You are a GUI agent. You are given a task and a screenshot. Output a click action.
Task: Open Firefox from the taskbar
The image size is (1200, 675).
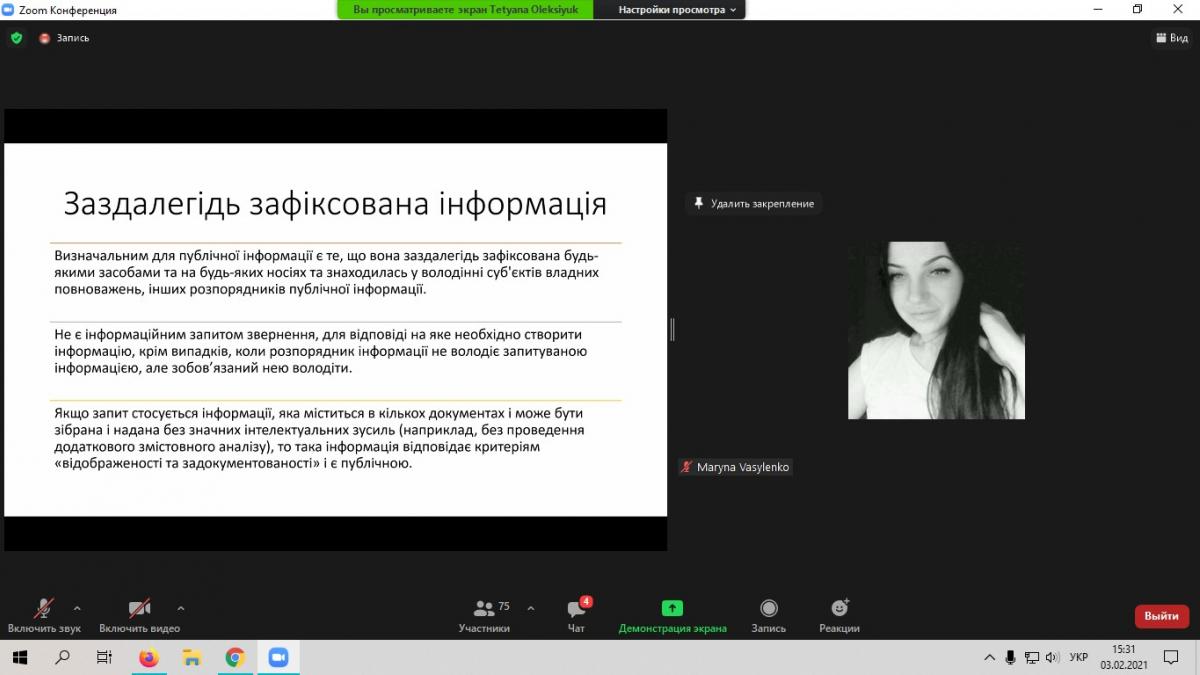[148, 657]
